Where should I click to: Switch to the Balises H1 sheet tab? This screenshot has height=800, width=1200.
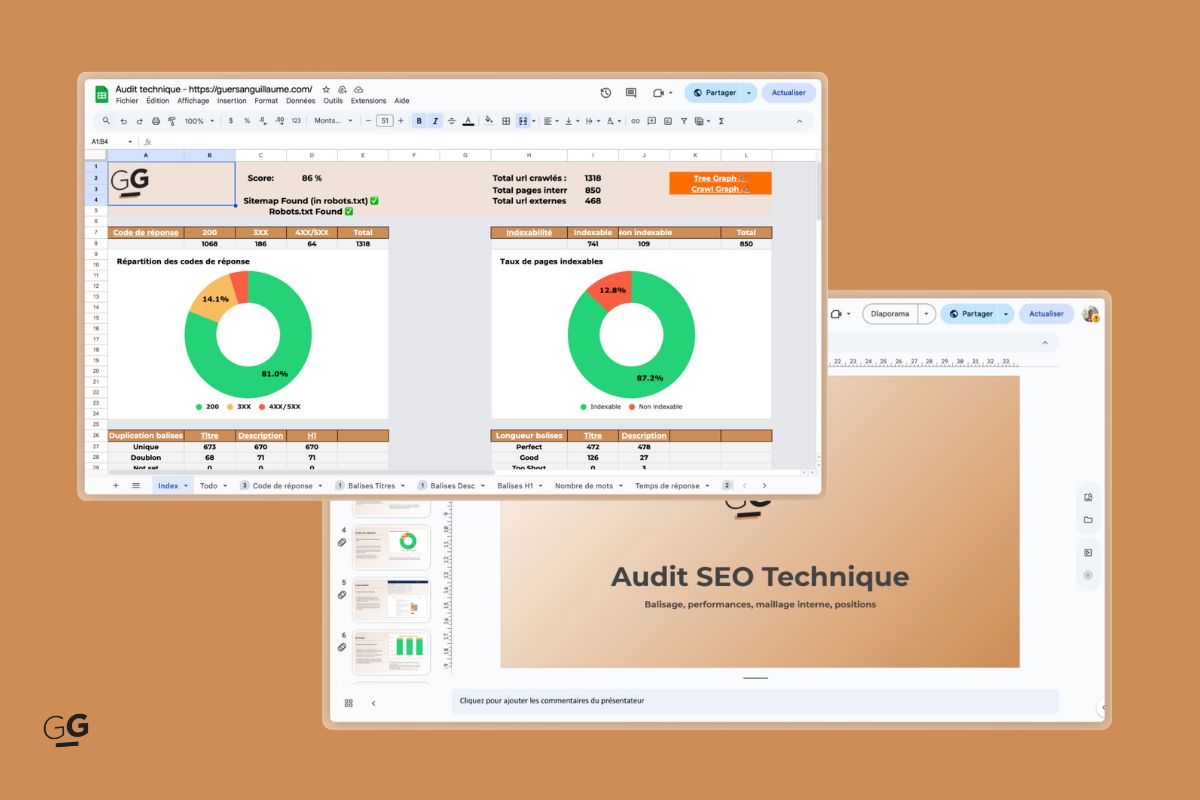(515, 484)
